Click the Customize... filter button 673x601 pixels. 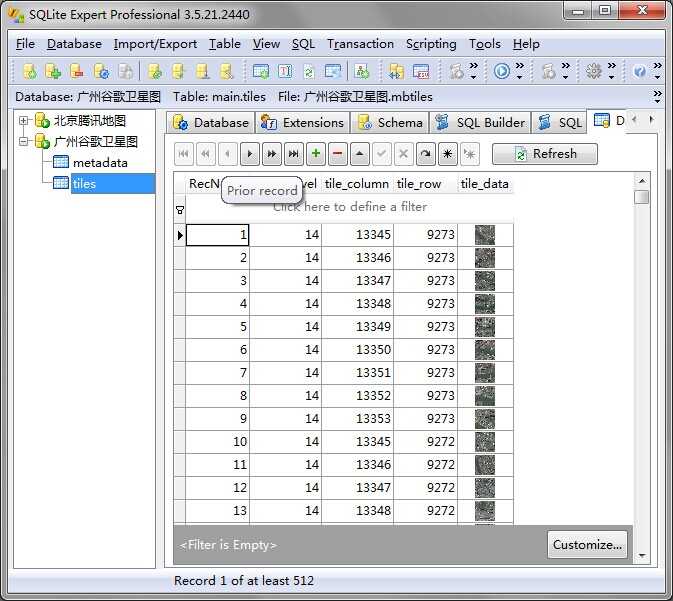click(587, 545)
